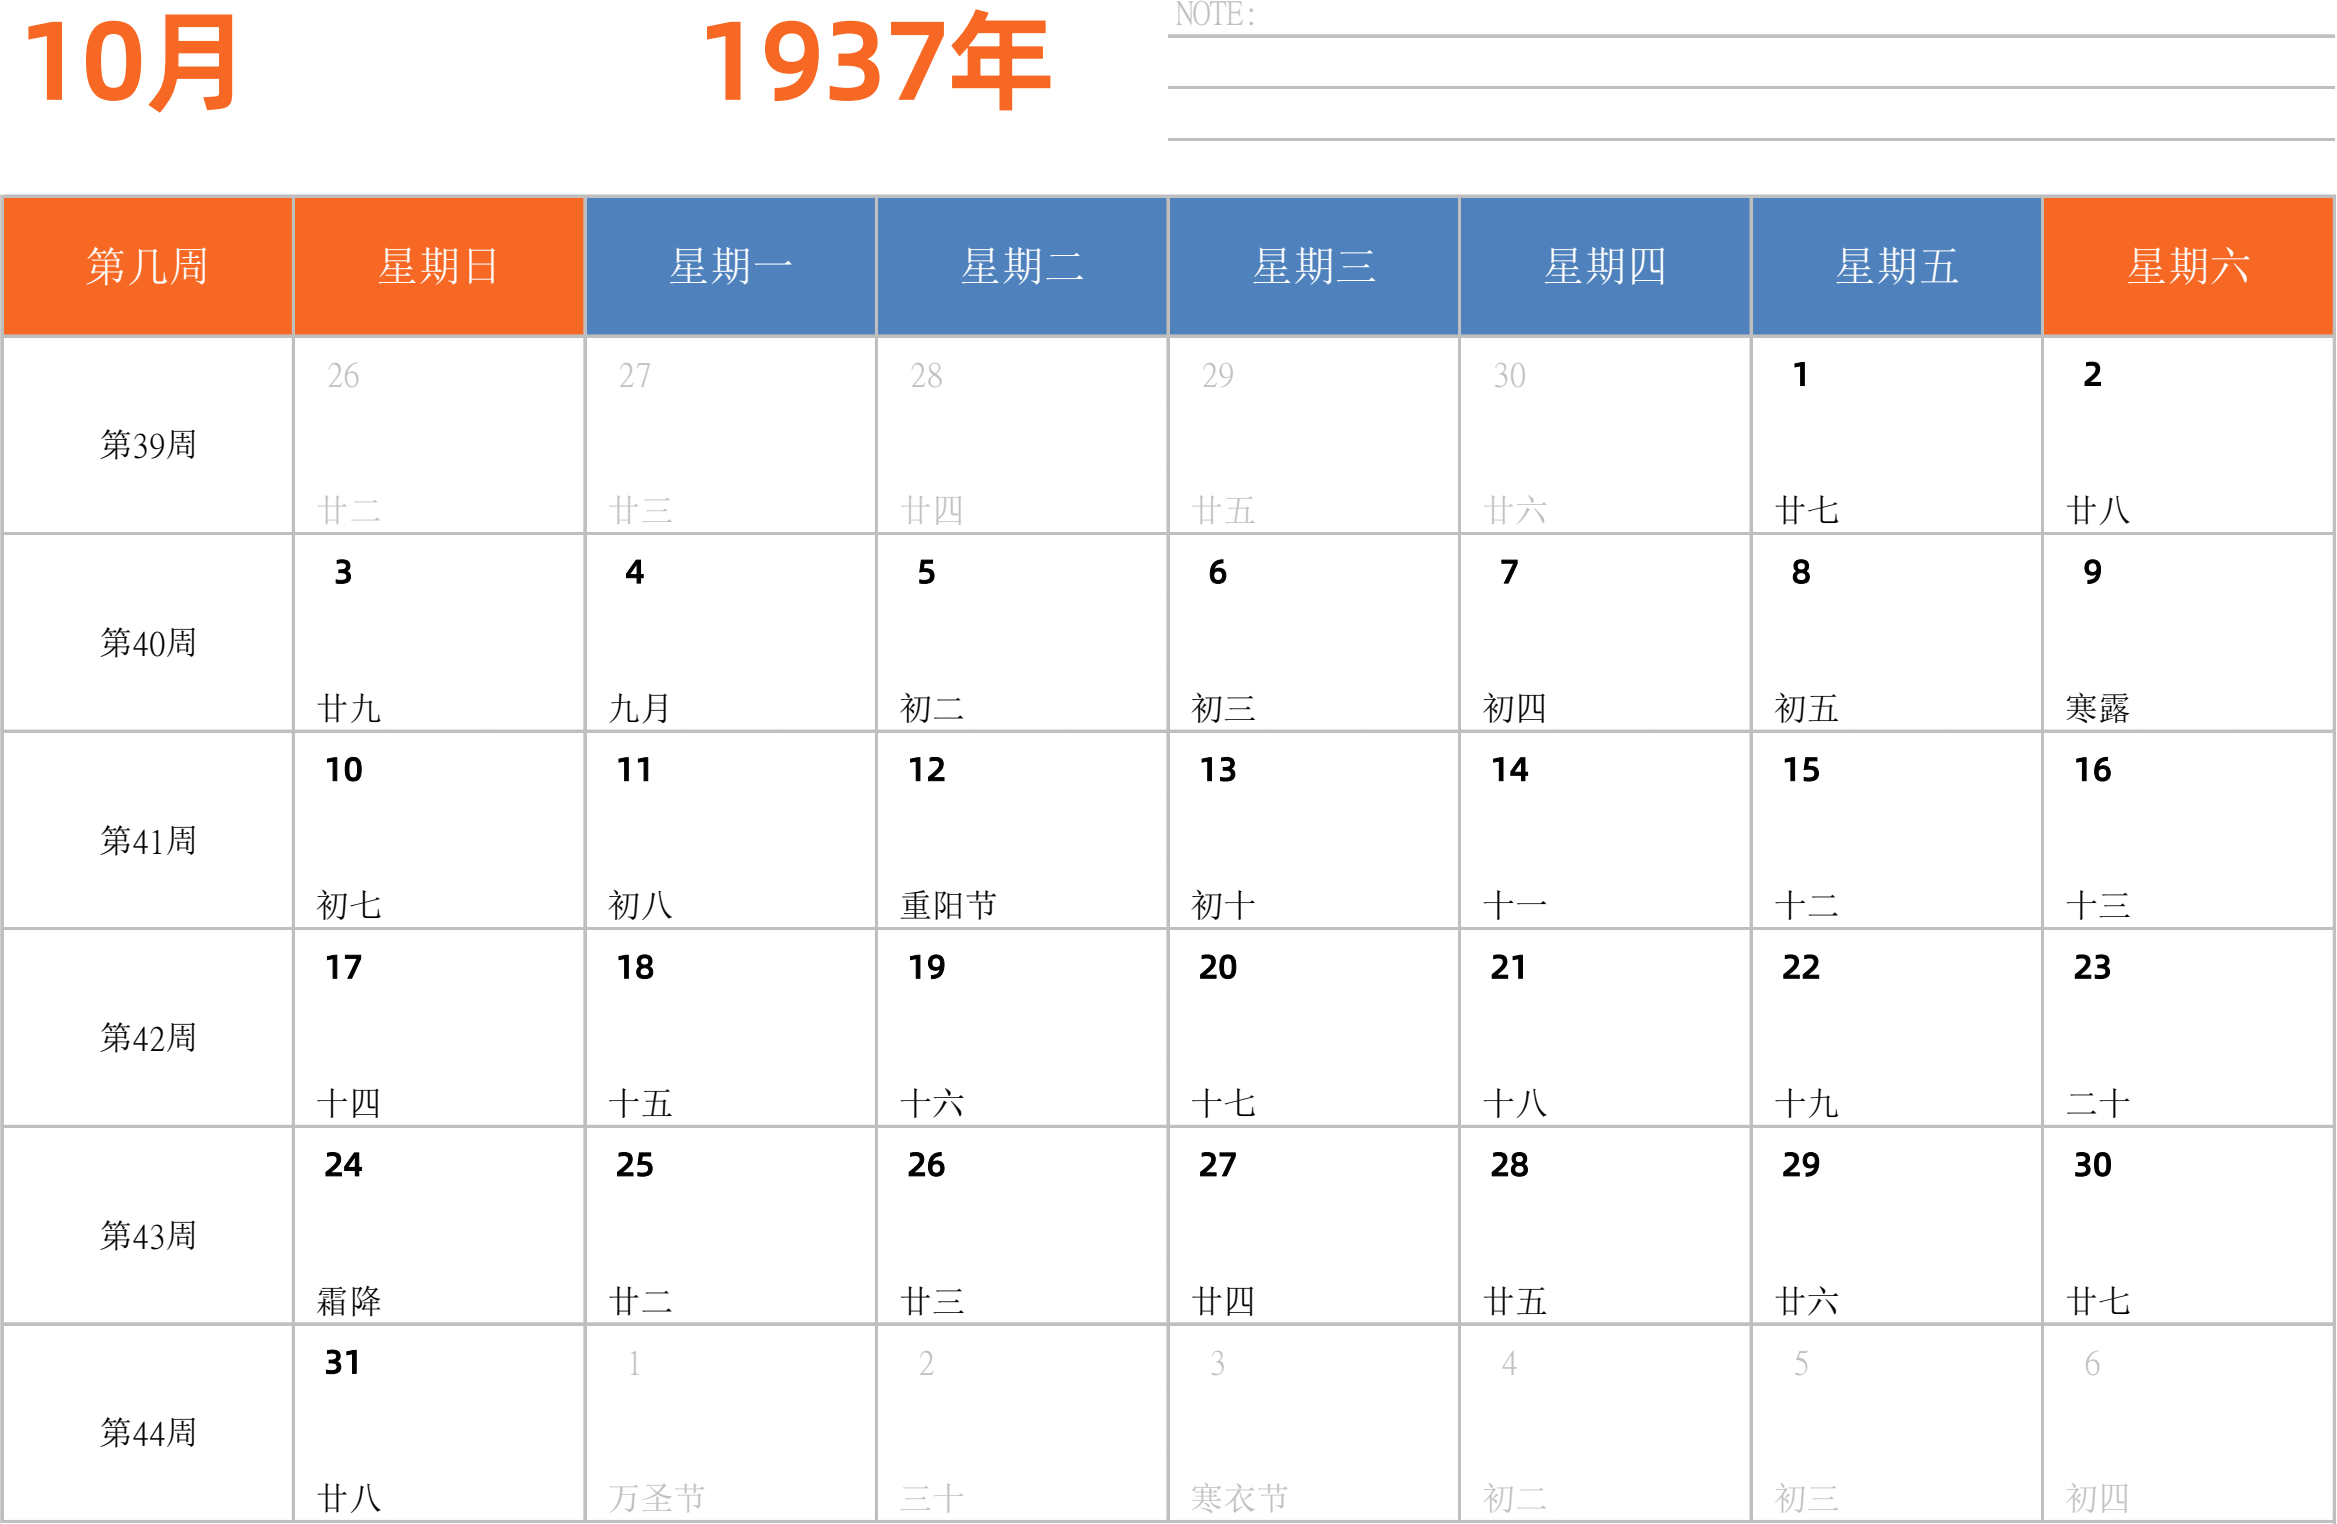Select date 4 labeled 九月
This screenshot has width=2337, height=1524.
click(730, 632)
